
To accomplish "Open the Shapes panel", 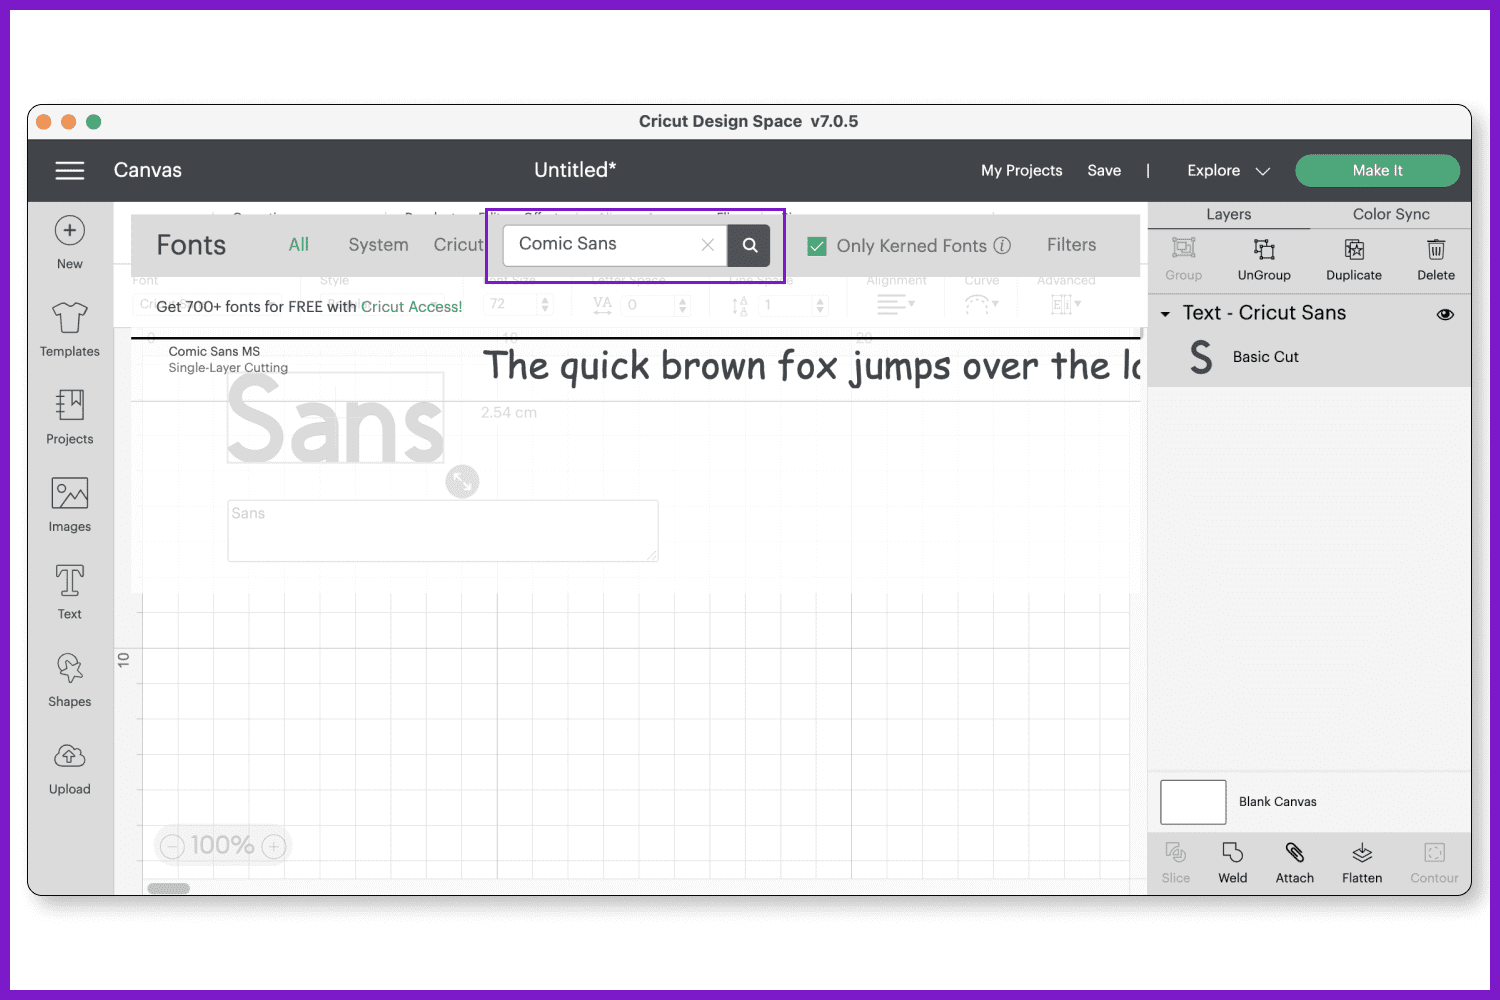I will coord(69,680).
